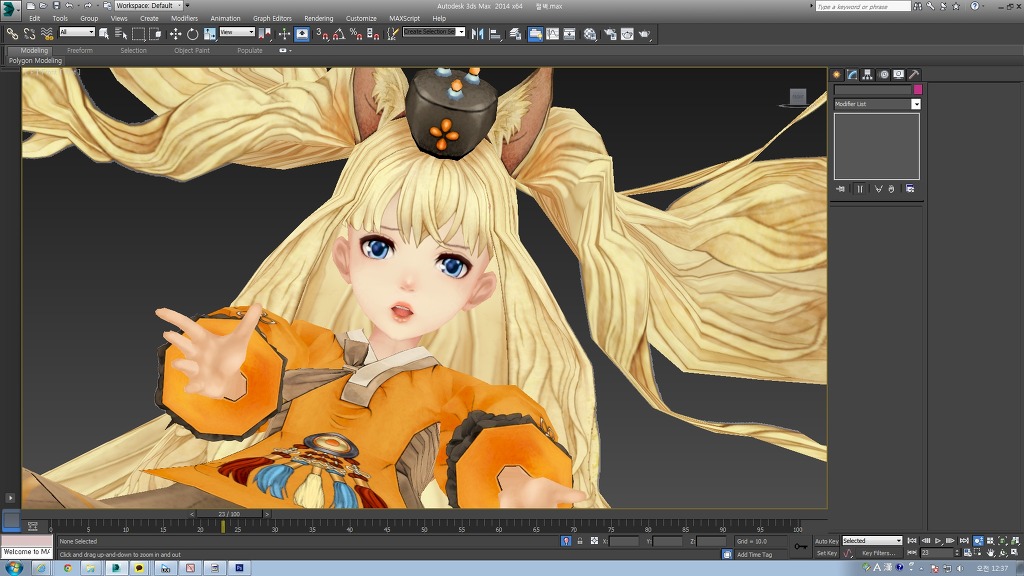Activate the Select and Move tool
Viewport: 1024px width, 576px height.
pyautogui.click(x=176, y=33)
